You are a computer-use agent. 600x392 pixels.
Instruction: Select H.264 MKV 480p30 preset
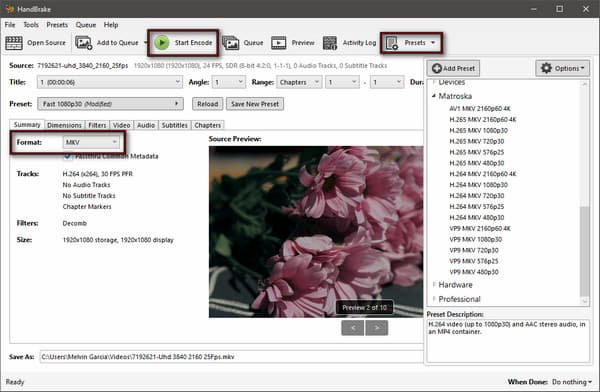click(x=476, y=217)
